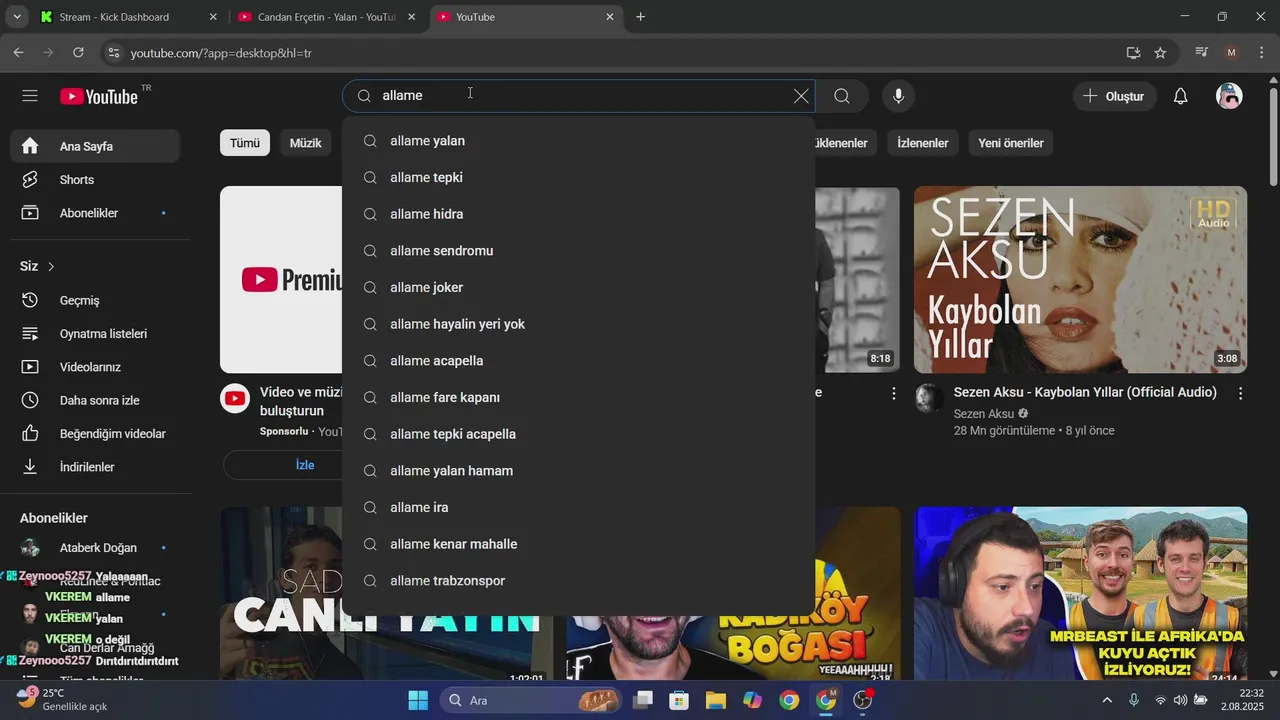This screenshot has width=1280, height=720.
Task: Open Videolarınız in the sidebar
Action: 96,367
